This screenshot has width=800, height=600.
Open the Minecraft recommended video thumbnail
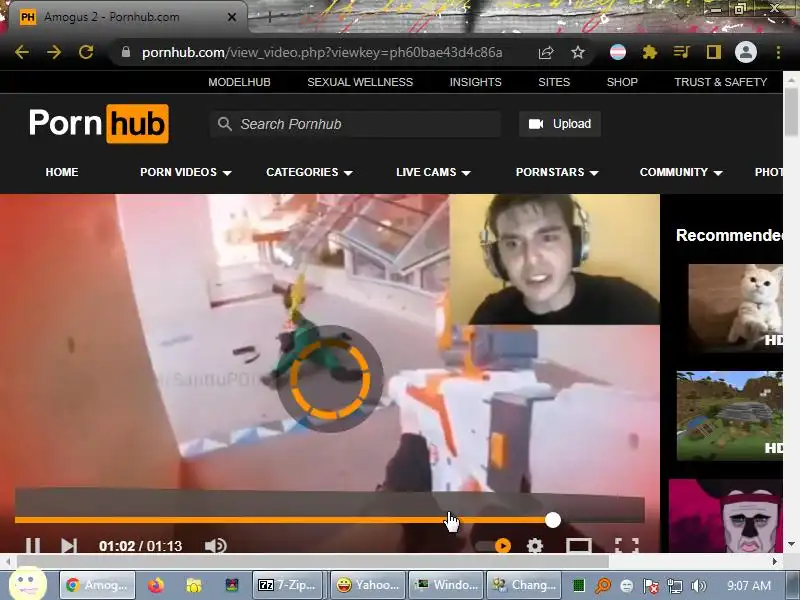click(x=730, y=415)
